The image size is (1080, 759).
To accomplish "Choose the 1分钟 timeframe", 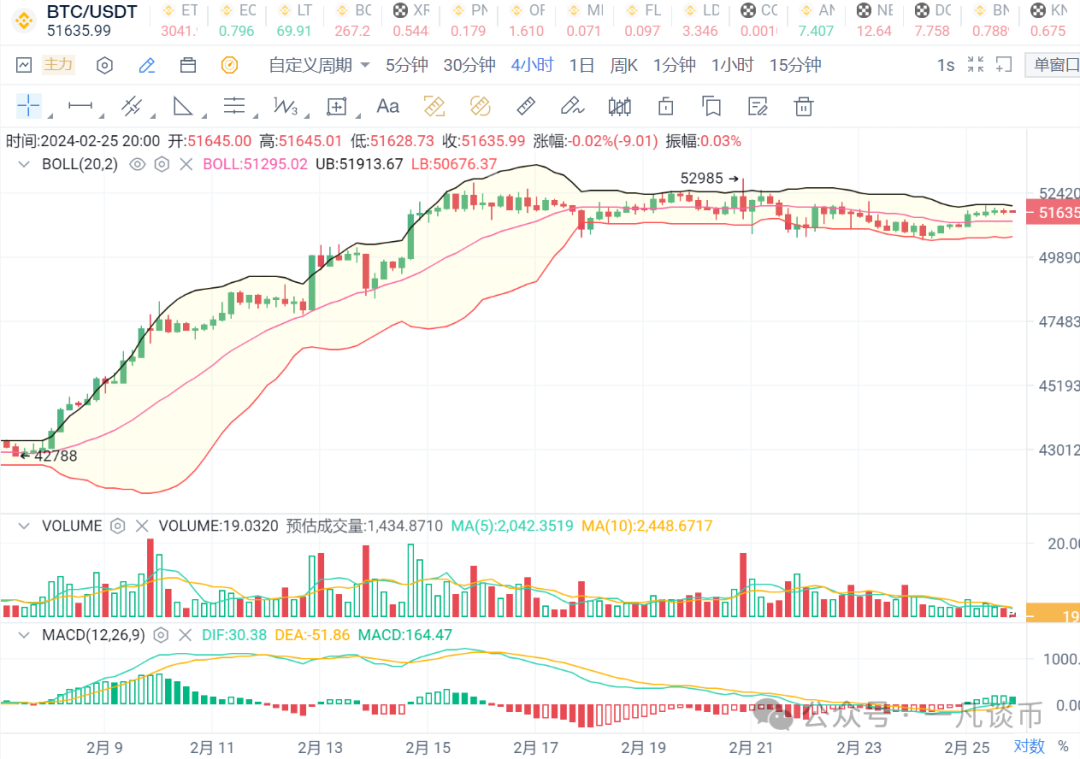I will 674,65.
